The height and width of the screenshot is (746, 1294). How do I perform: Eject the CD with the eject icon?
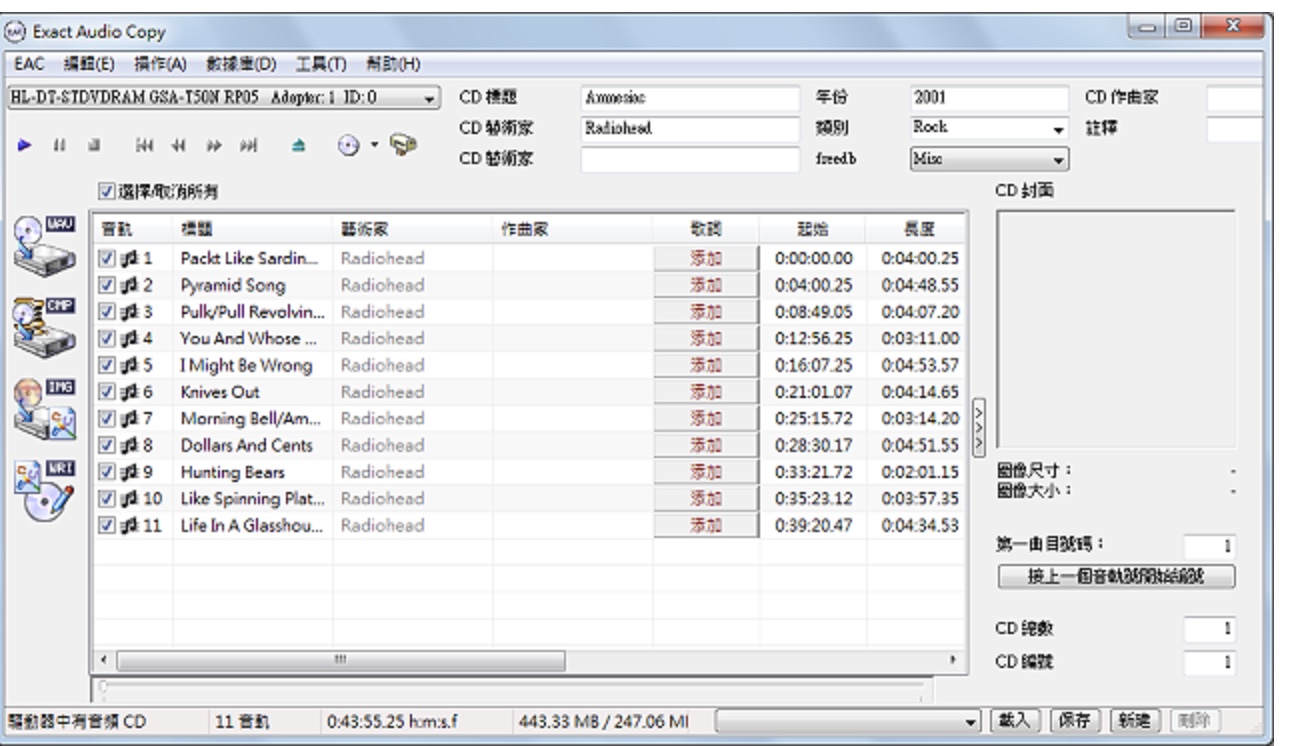point(297,144)
